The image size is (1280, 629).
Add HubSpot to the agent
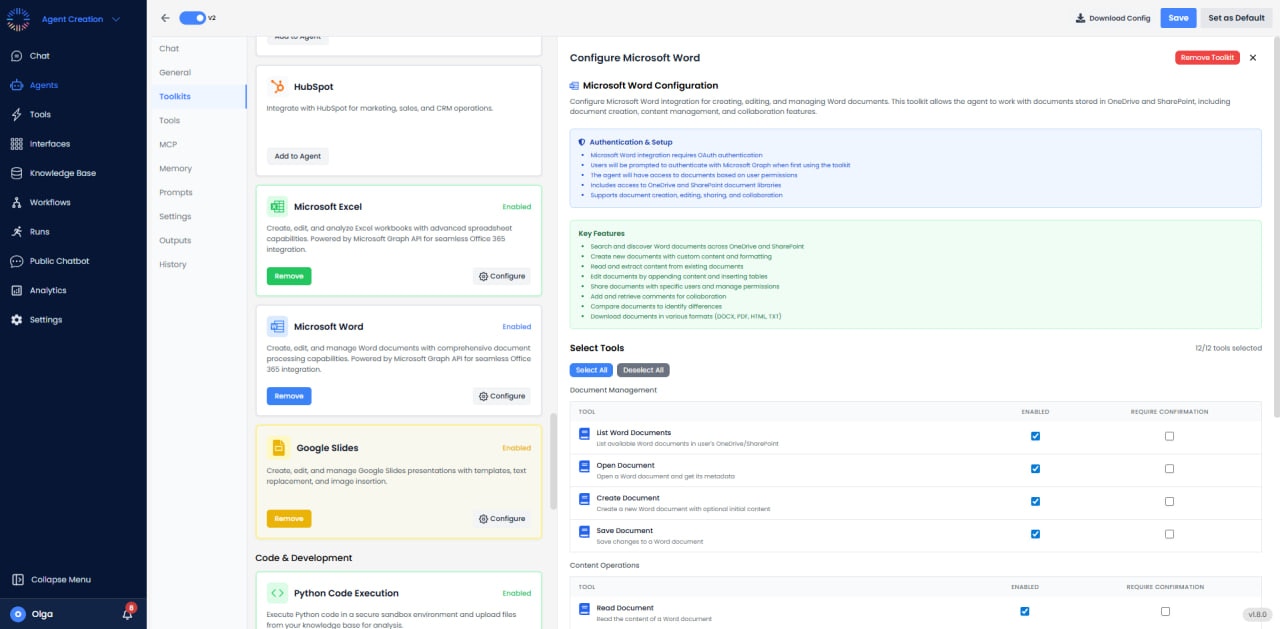298,156
